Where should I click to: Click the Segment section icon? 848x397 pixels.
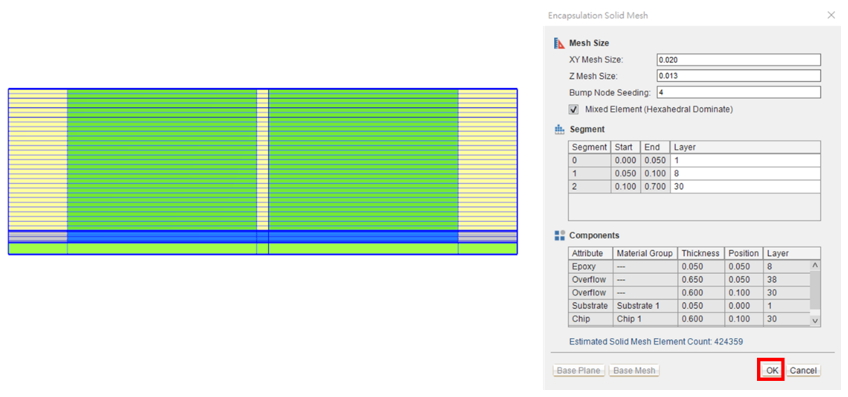(x=560, y=130)
